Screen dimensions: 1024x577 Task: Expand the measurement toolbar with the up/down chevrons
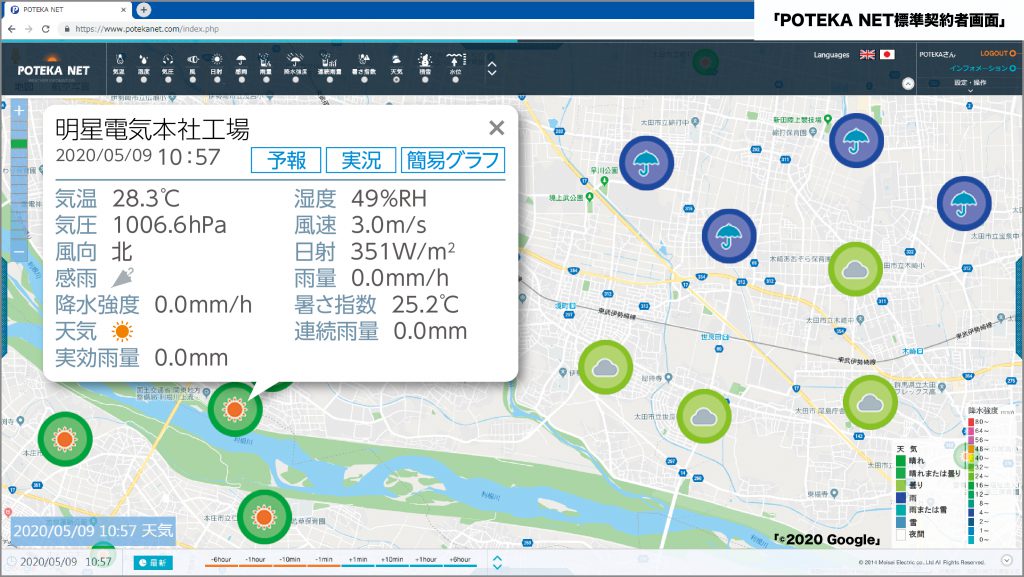coord(492,69)
